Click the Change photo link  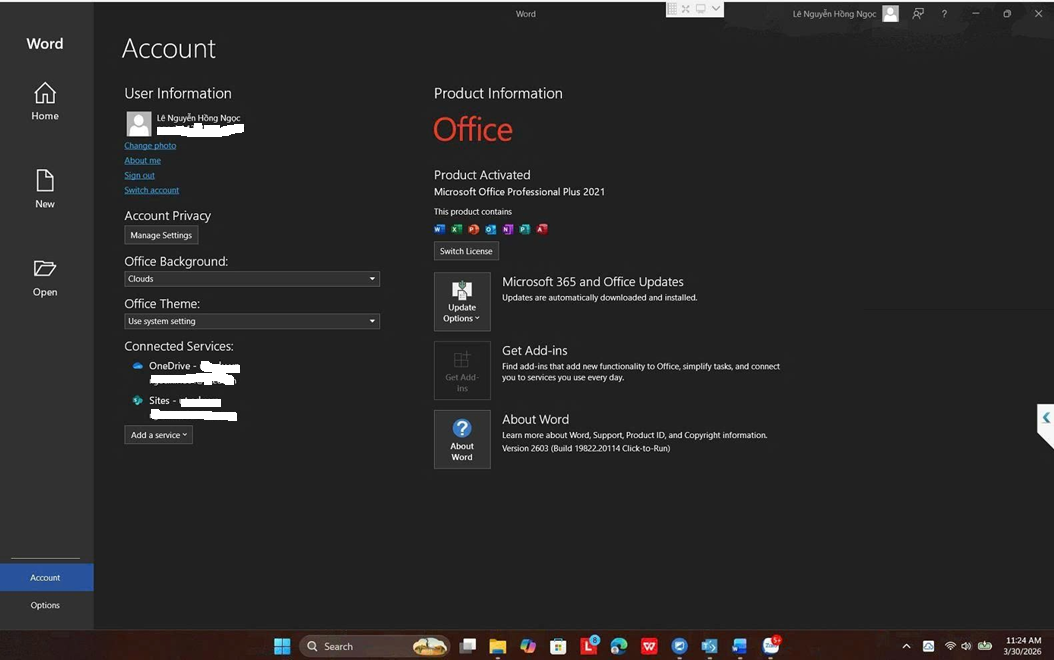tap(150, 145)
